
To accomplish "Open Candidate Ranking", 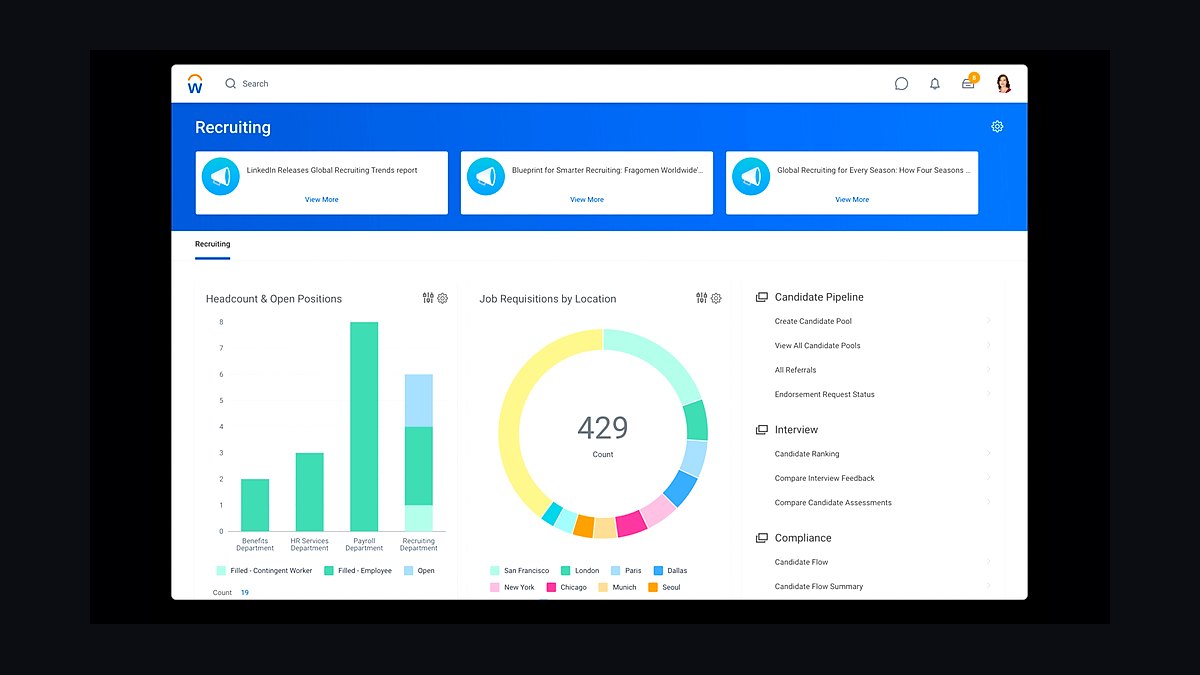I will click(x=807, y=454).
